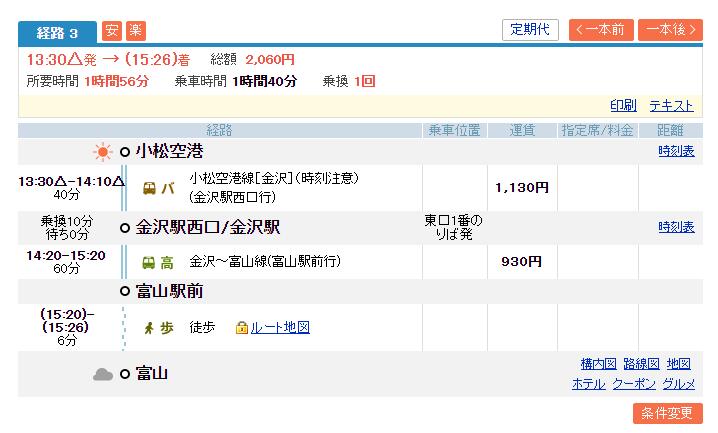Click the highway bus icon for 金沢〜富山線
This screenshot has height=433, width=718.
(x=149, y=263)
